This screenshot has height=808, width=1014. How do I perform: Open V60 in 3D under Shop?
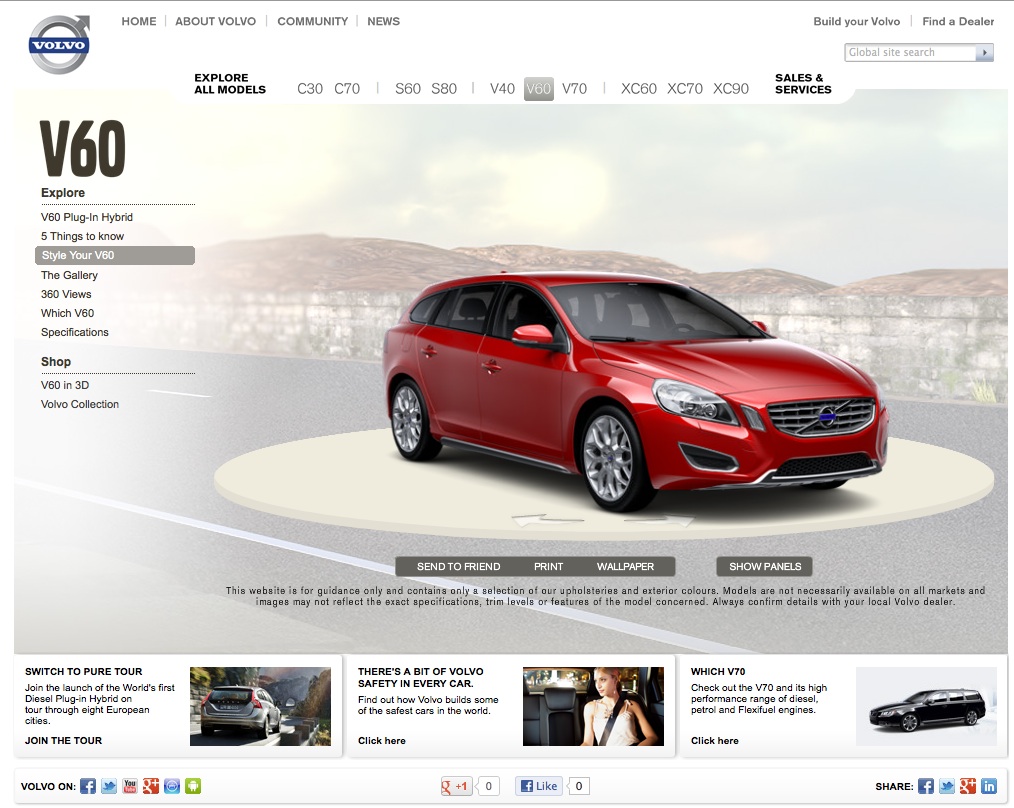coord(65,385)
